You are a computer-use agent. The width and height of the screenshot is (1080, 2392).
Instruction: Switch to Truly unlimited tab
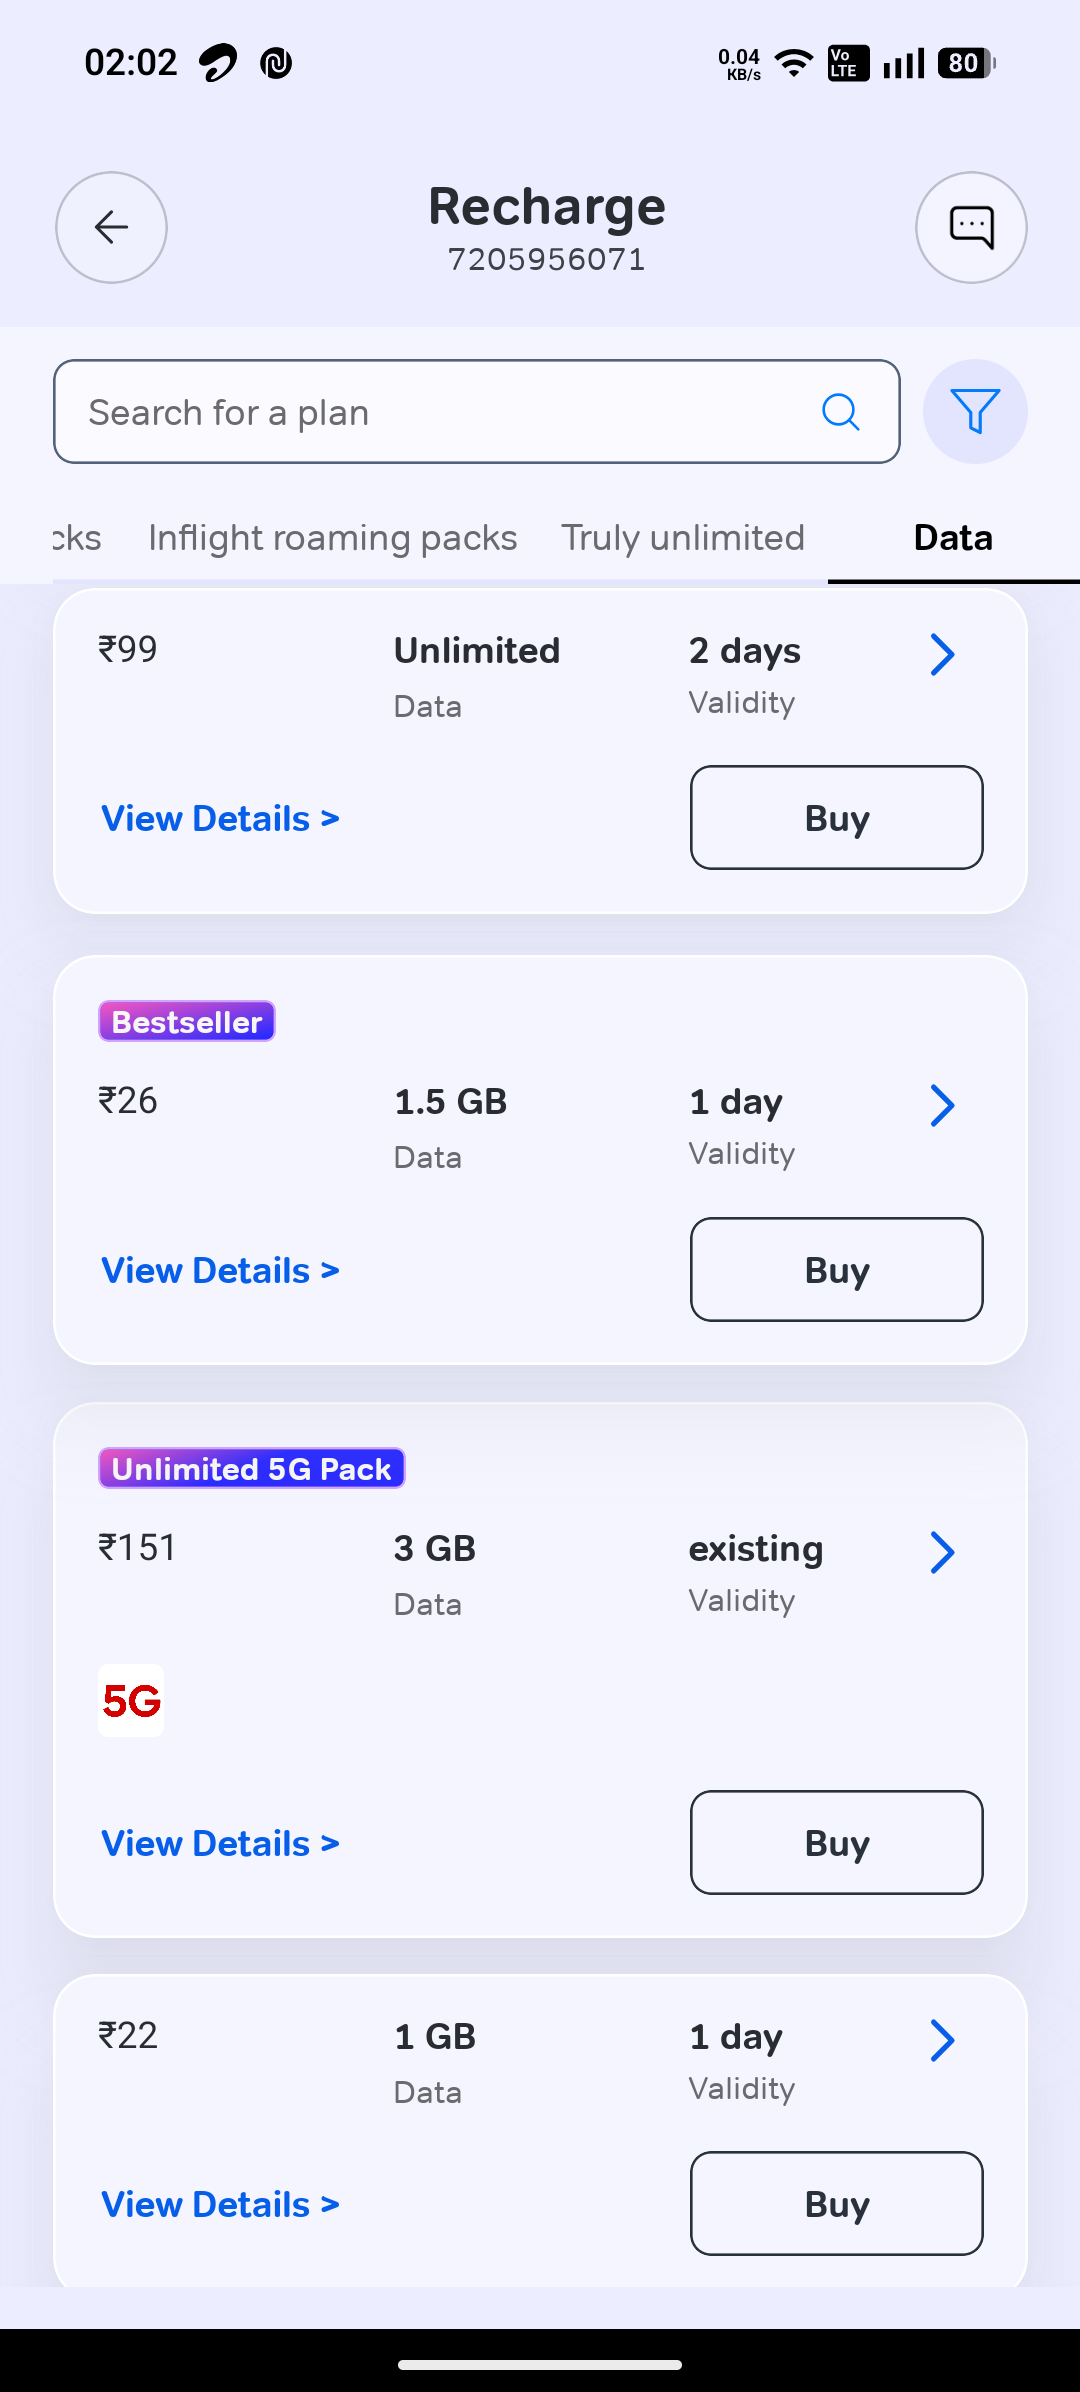682,538
